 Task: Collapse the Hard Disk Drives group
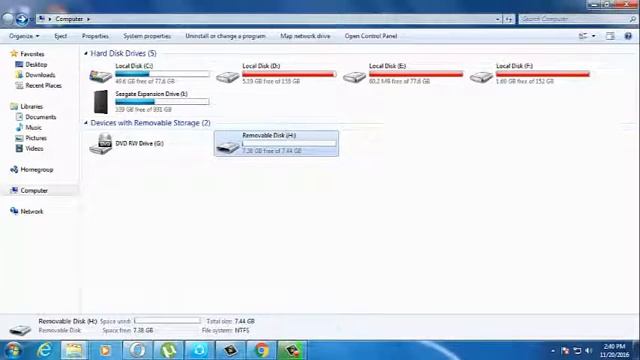[86, 53]
